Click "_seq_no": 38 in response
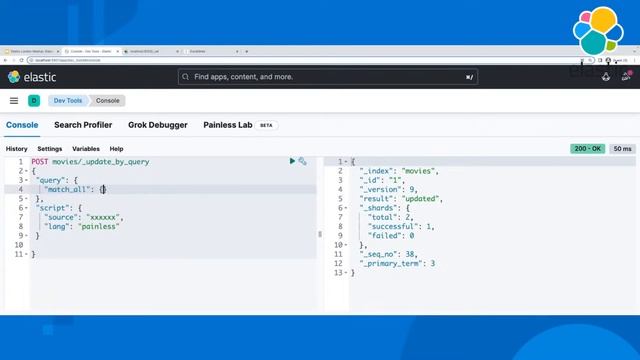Image resolution: width=640 pixels, height=360 pixels. point(388,254)
